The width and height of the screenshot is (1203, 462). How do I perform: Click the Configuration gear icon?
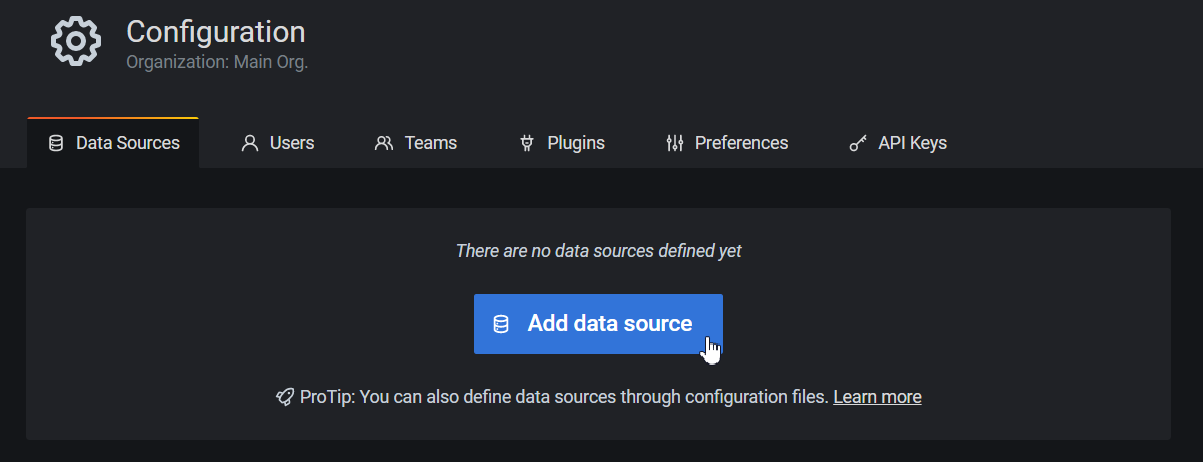tap(76, 42)
